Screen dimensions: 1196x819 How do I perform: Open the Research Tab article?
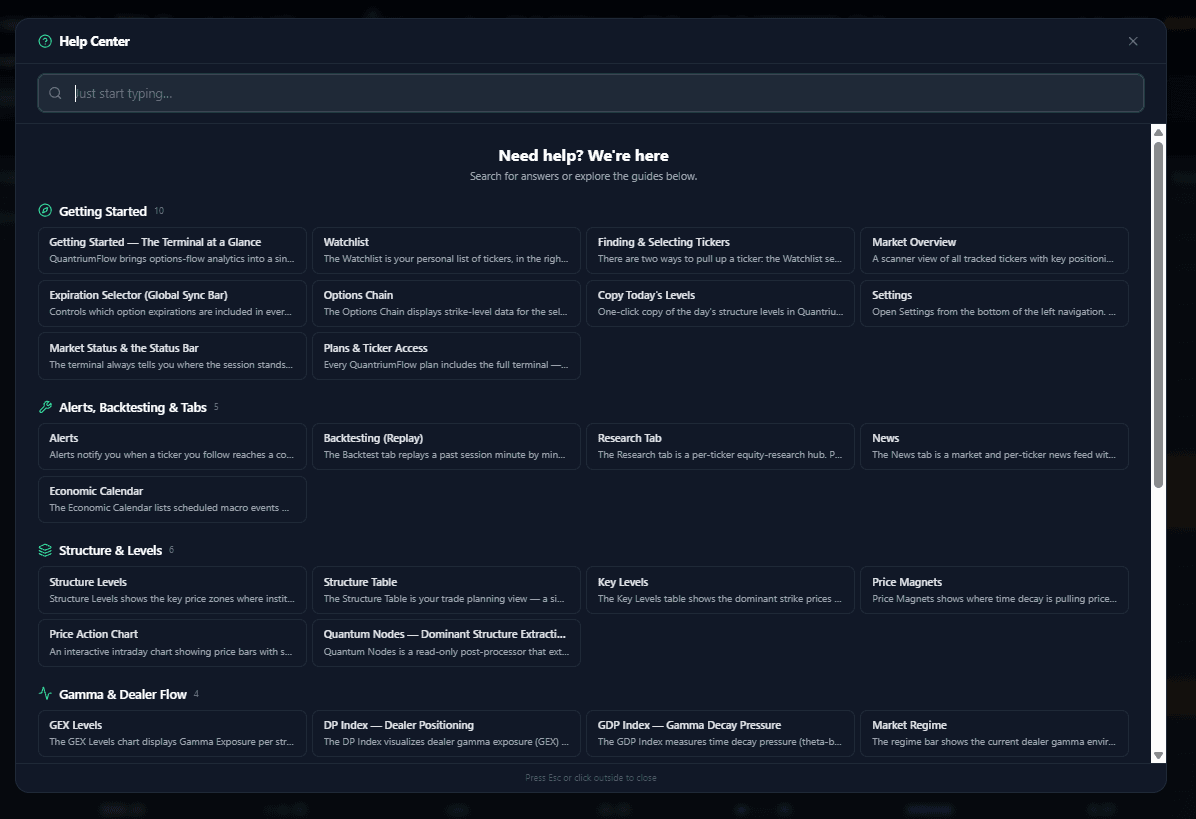[720, 446]
